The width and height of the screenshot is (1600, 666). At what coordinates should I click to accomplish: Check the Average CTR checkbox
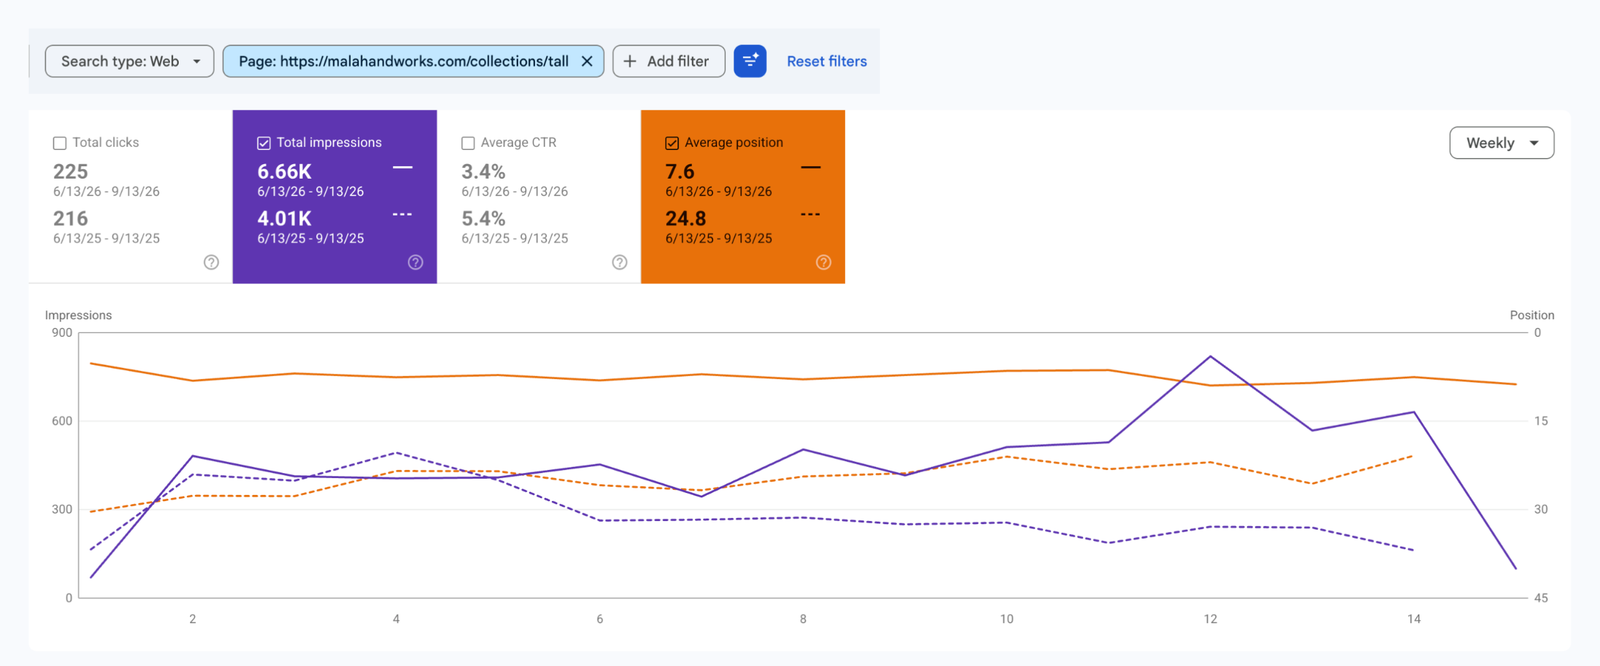coord(468,143)
